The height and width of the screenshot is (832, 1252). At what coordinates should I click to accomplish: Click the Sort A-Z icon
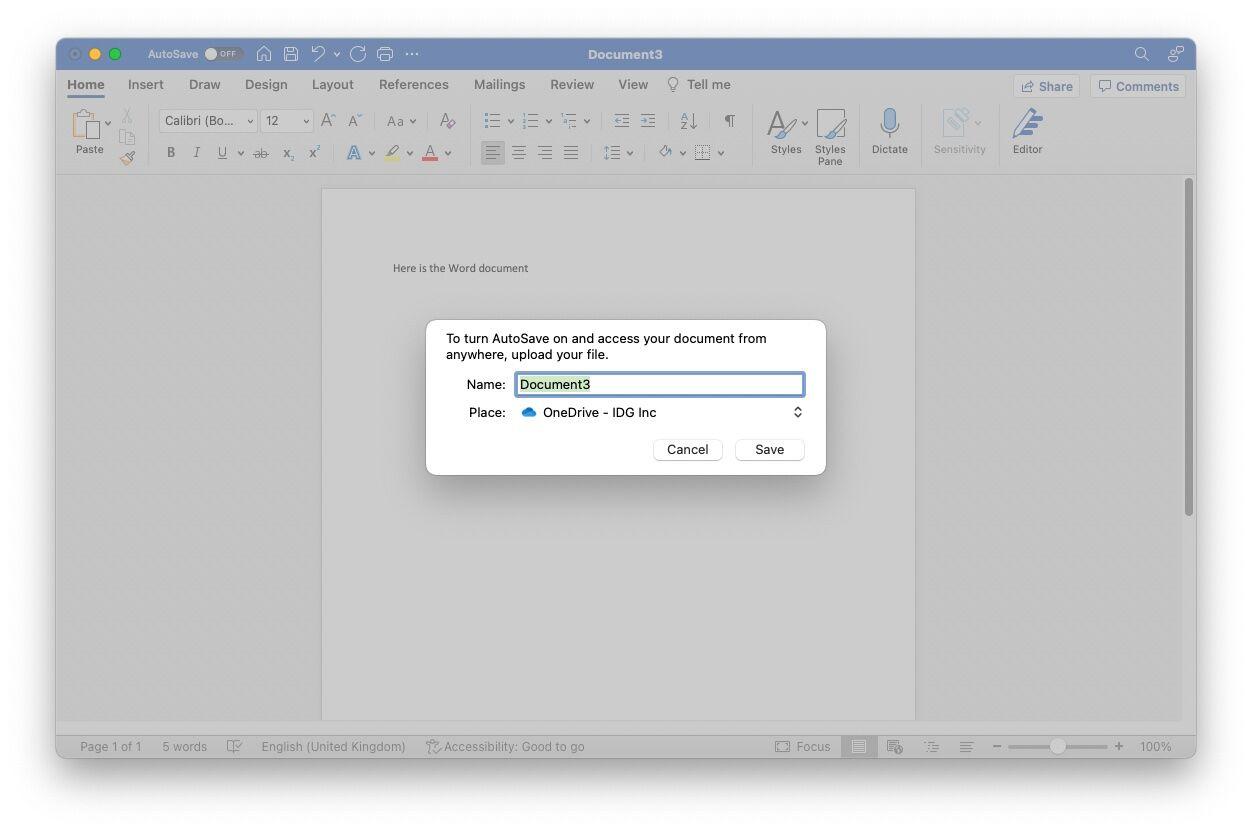click(x=689, y=121)
